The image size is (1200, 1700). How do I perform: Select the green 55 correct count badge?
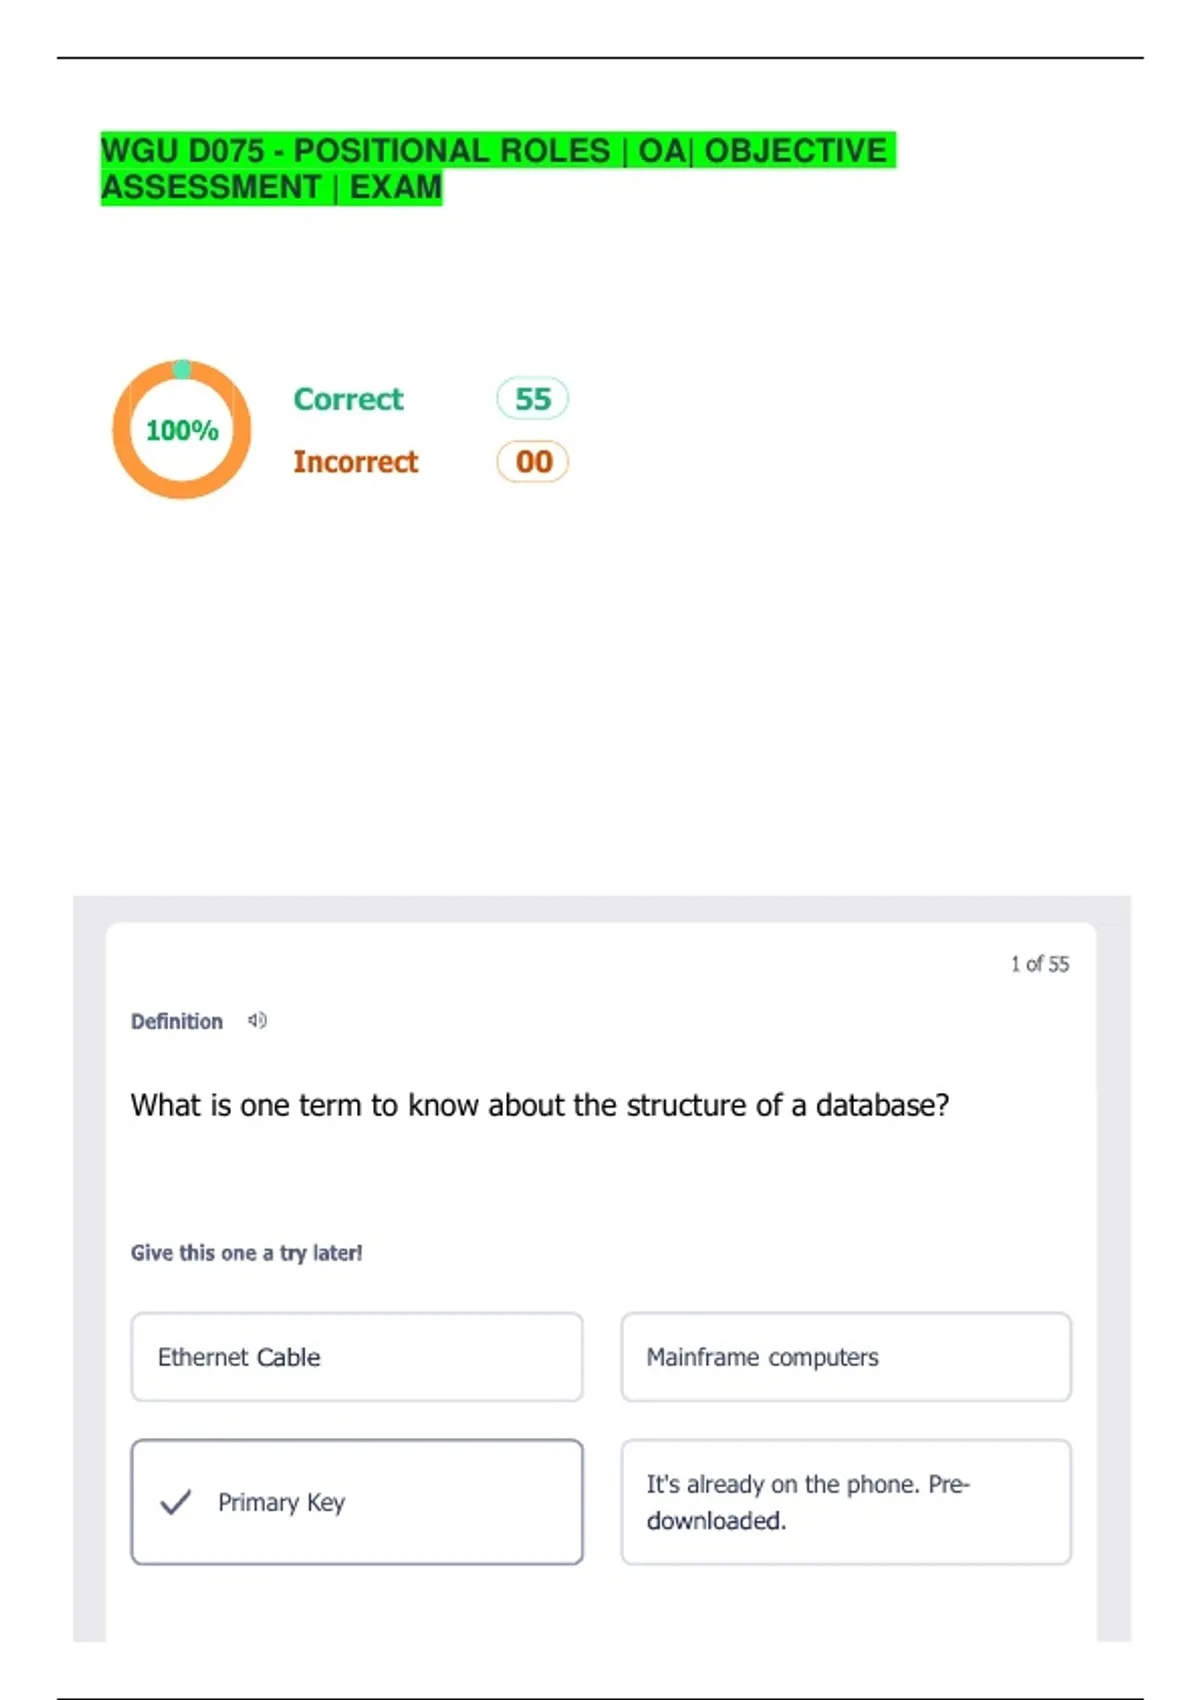(532, 399)
